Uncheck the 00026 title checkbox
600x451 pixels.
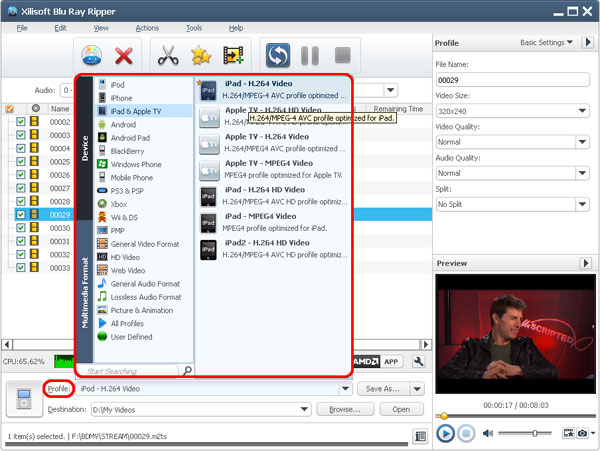(21, 175)
